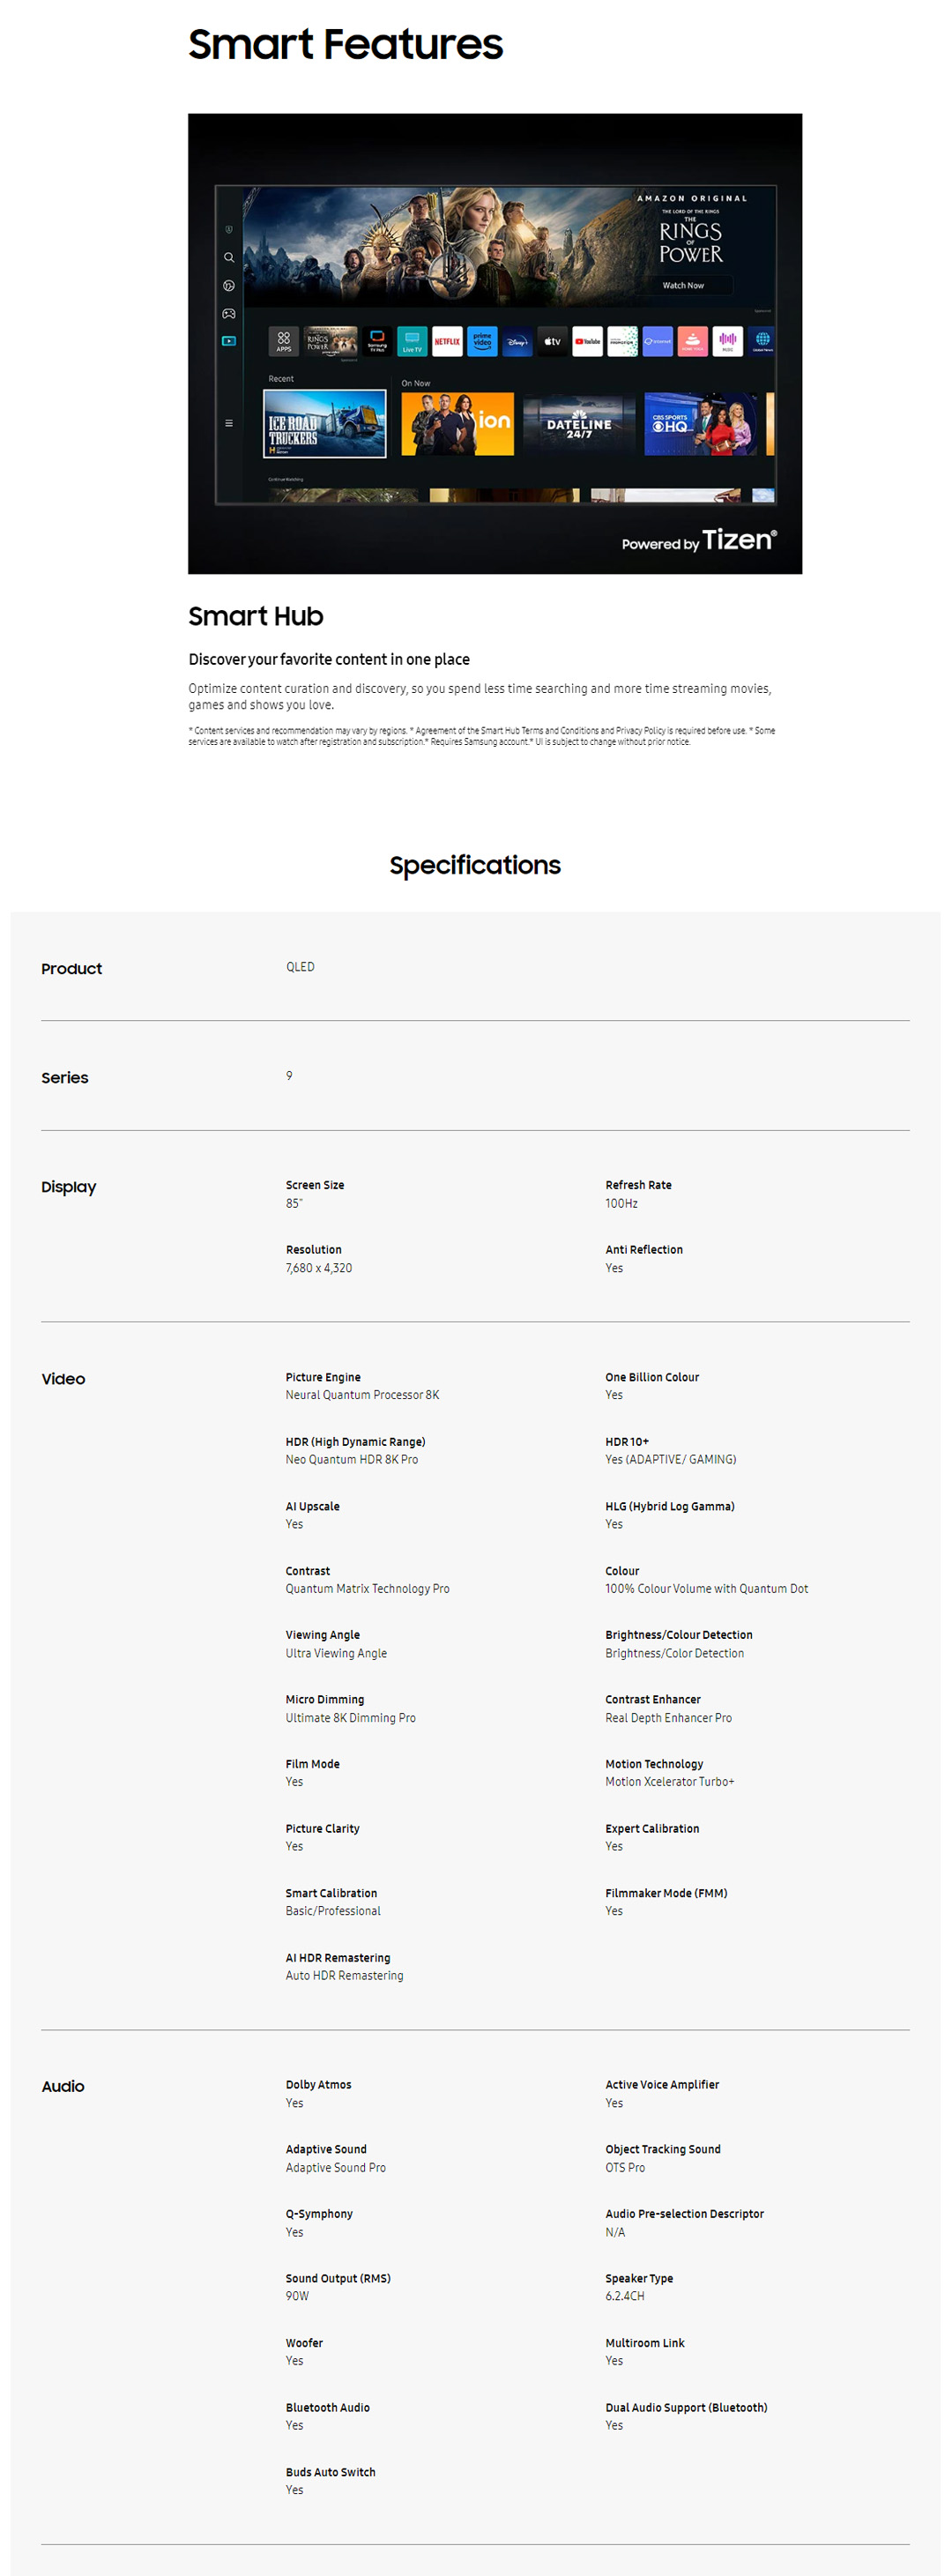Viewport: 952px width, 2576px height.
Task: Click the Specifications heading
Action: point(475,865)
